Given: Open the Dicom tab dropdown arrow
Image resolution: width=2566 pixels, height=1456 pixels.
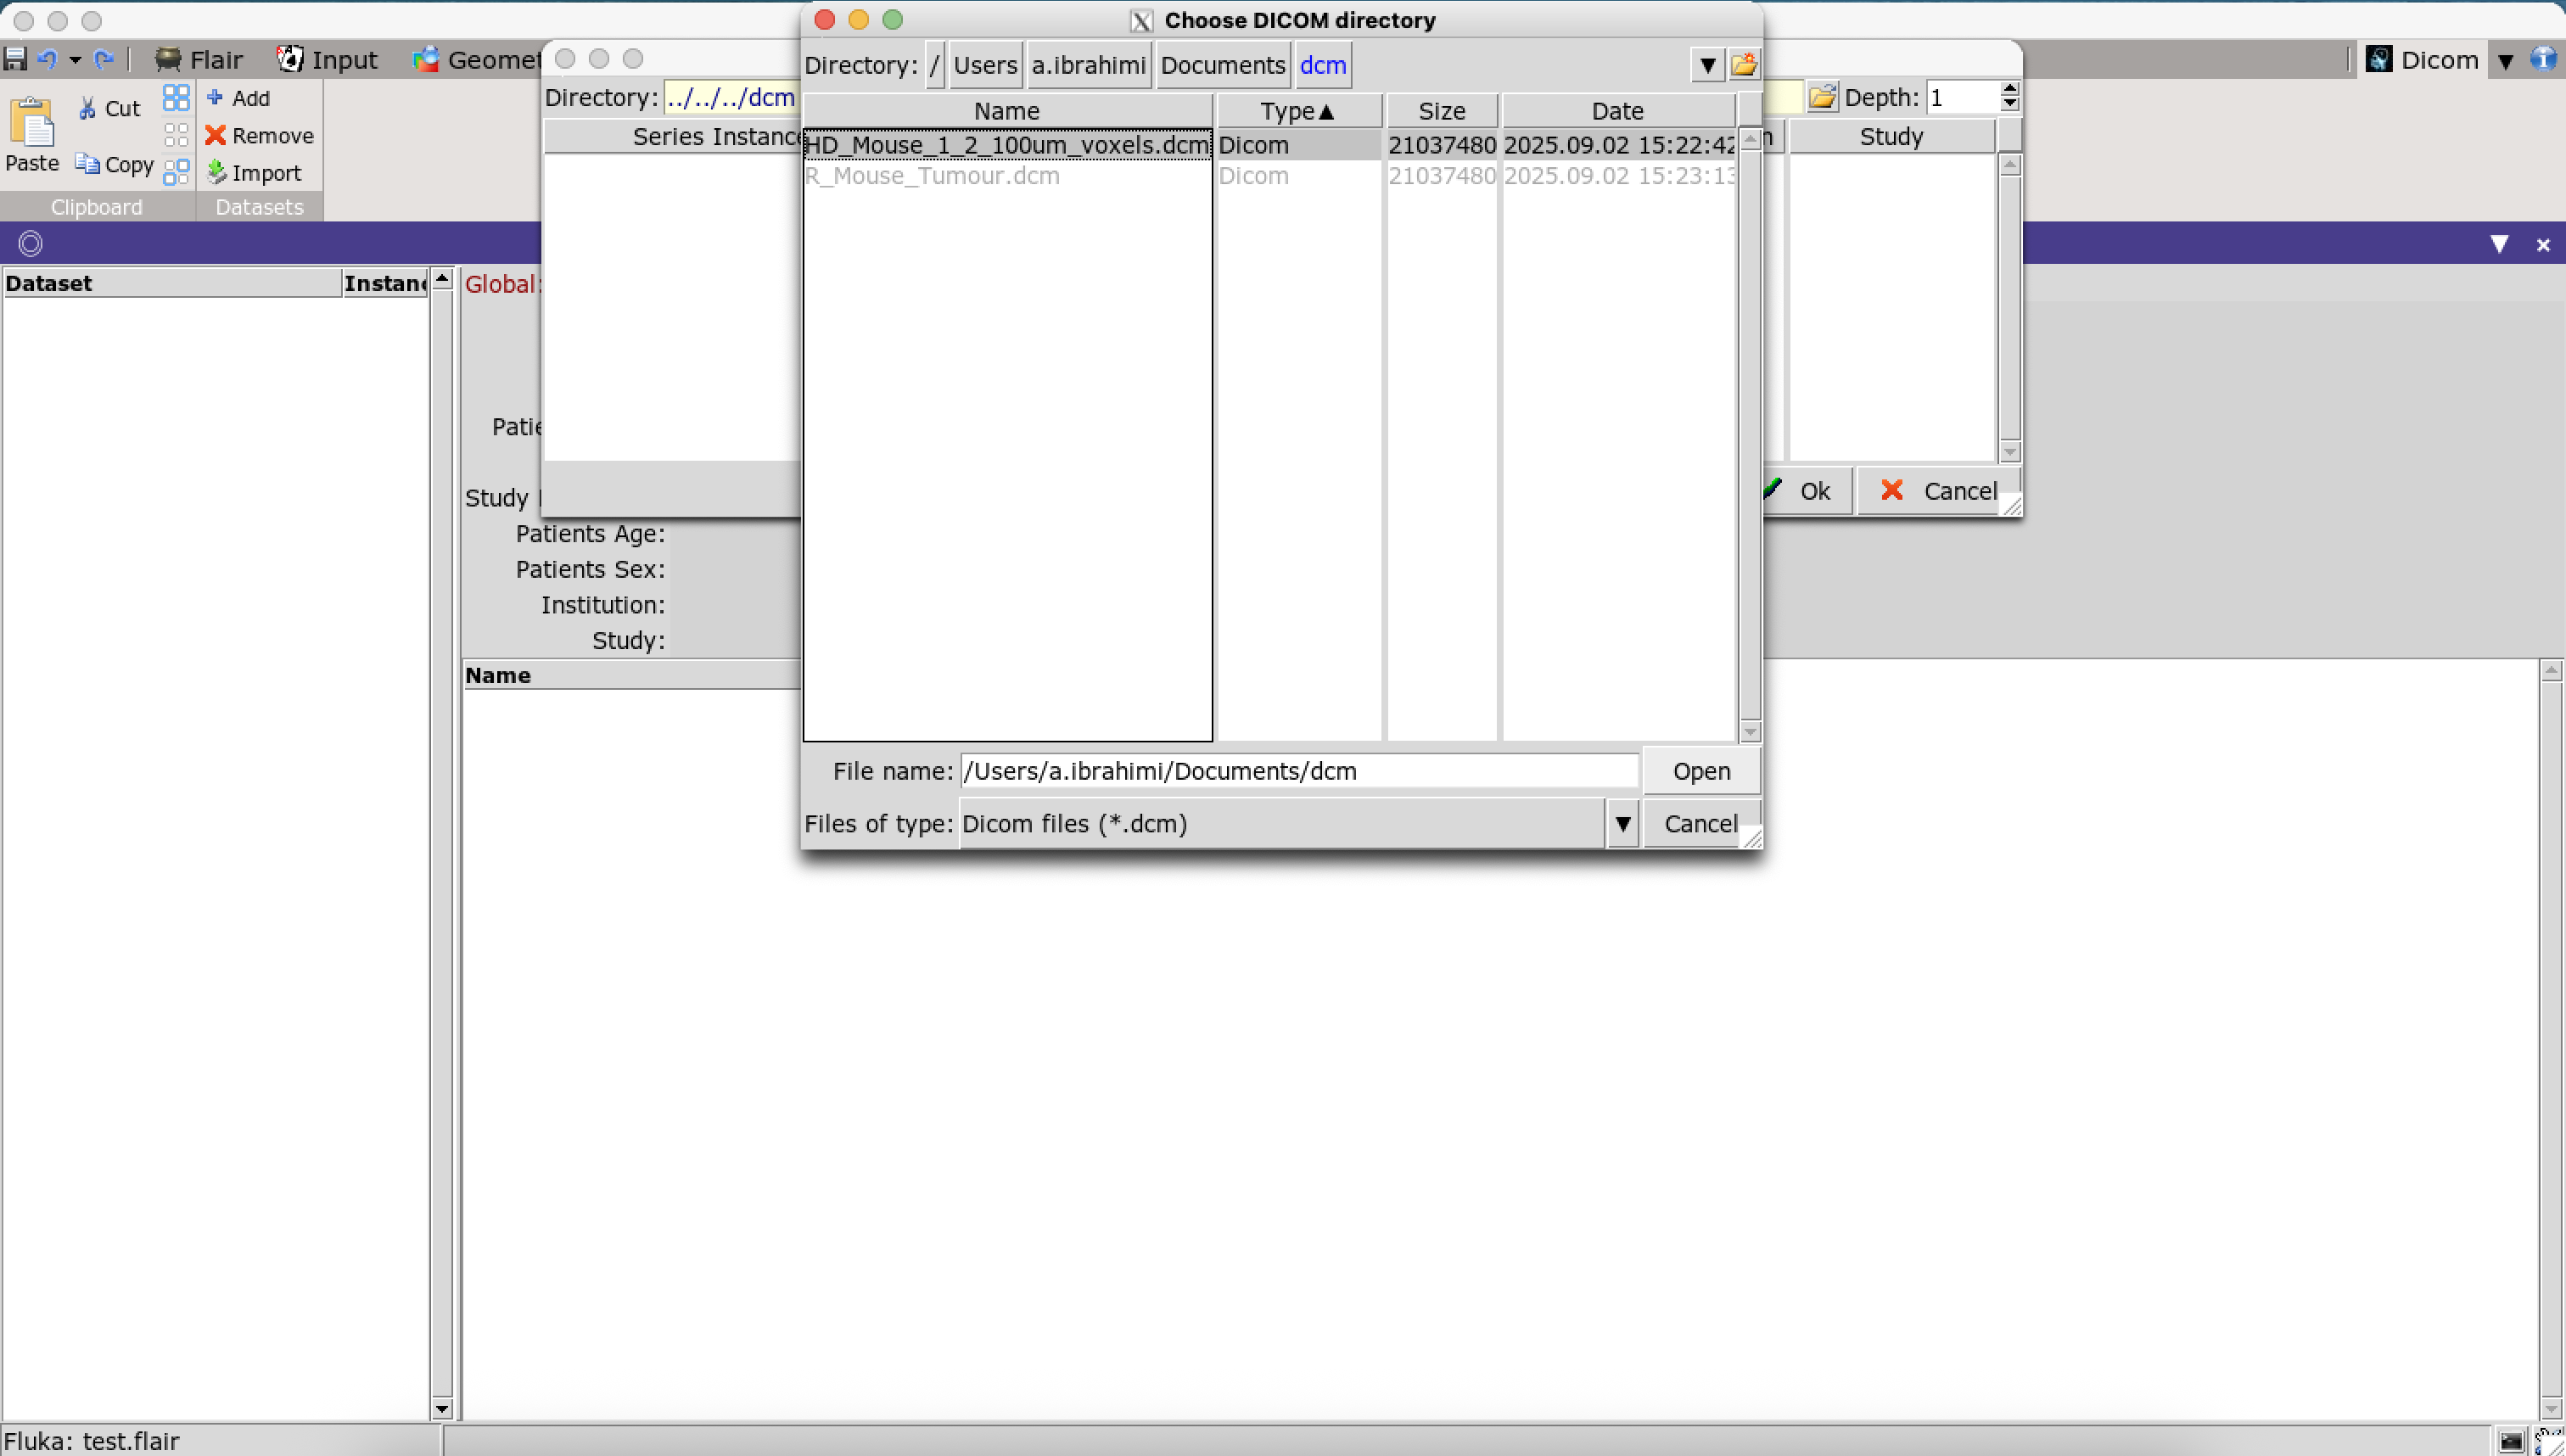Looking at the screenshot, I should [x=2505, y=61].
